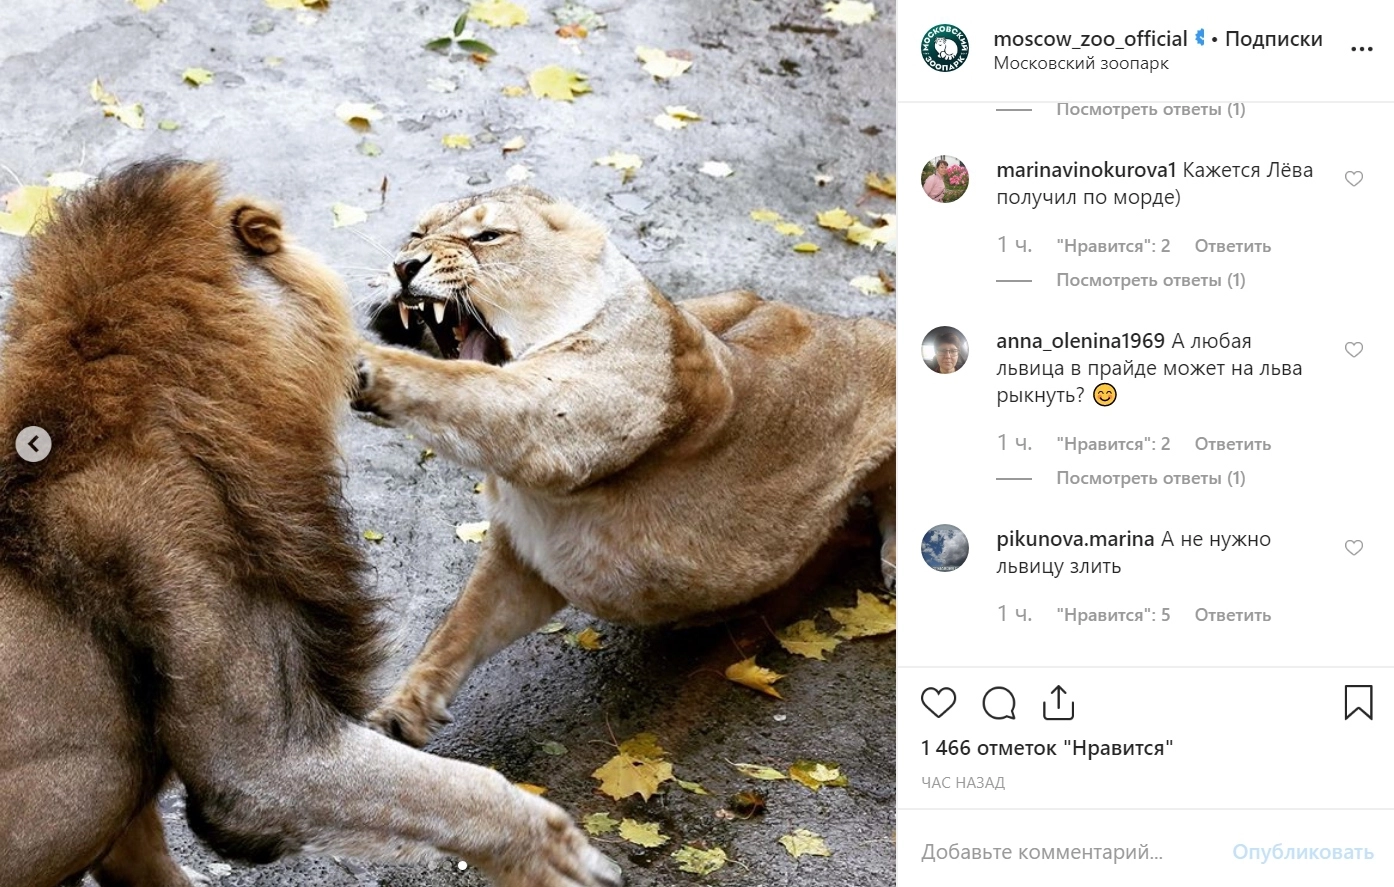The image size is (1394, 887).
Task: Like anna_olenina1969's comment
Action: [1353, 350]
